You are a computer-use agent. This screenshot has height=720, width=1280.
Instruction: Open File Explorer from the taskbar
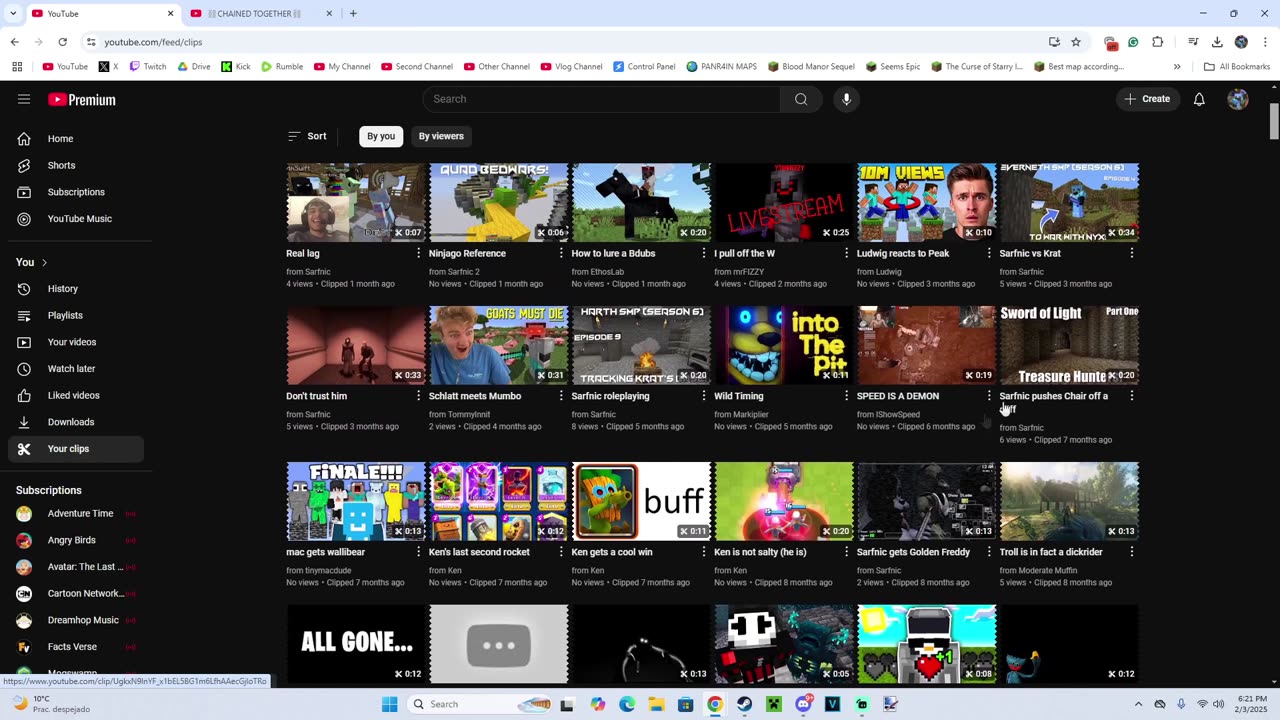coord(656,704)
